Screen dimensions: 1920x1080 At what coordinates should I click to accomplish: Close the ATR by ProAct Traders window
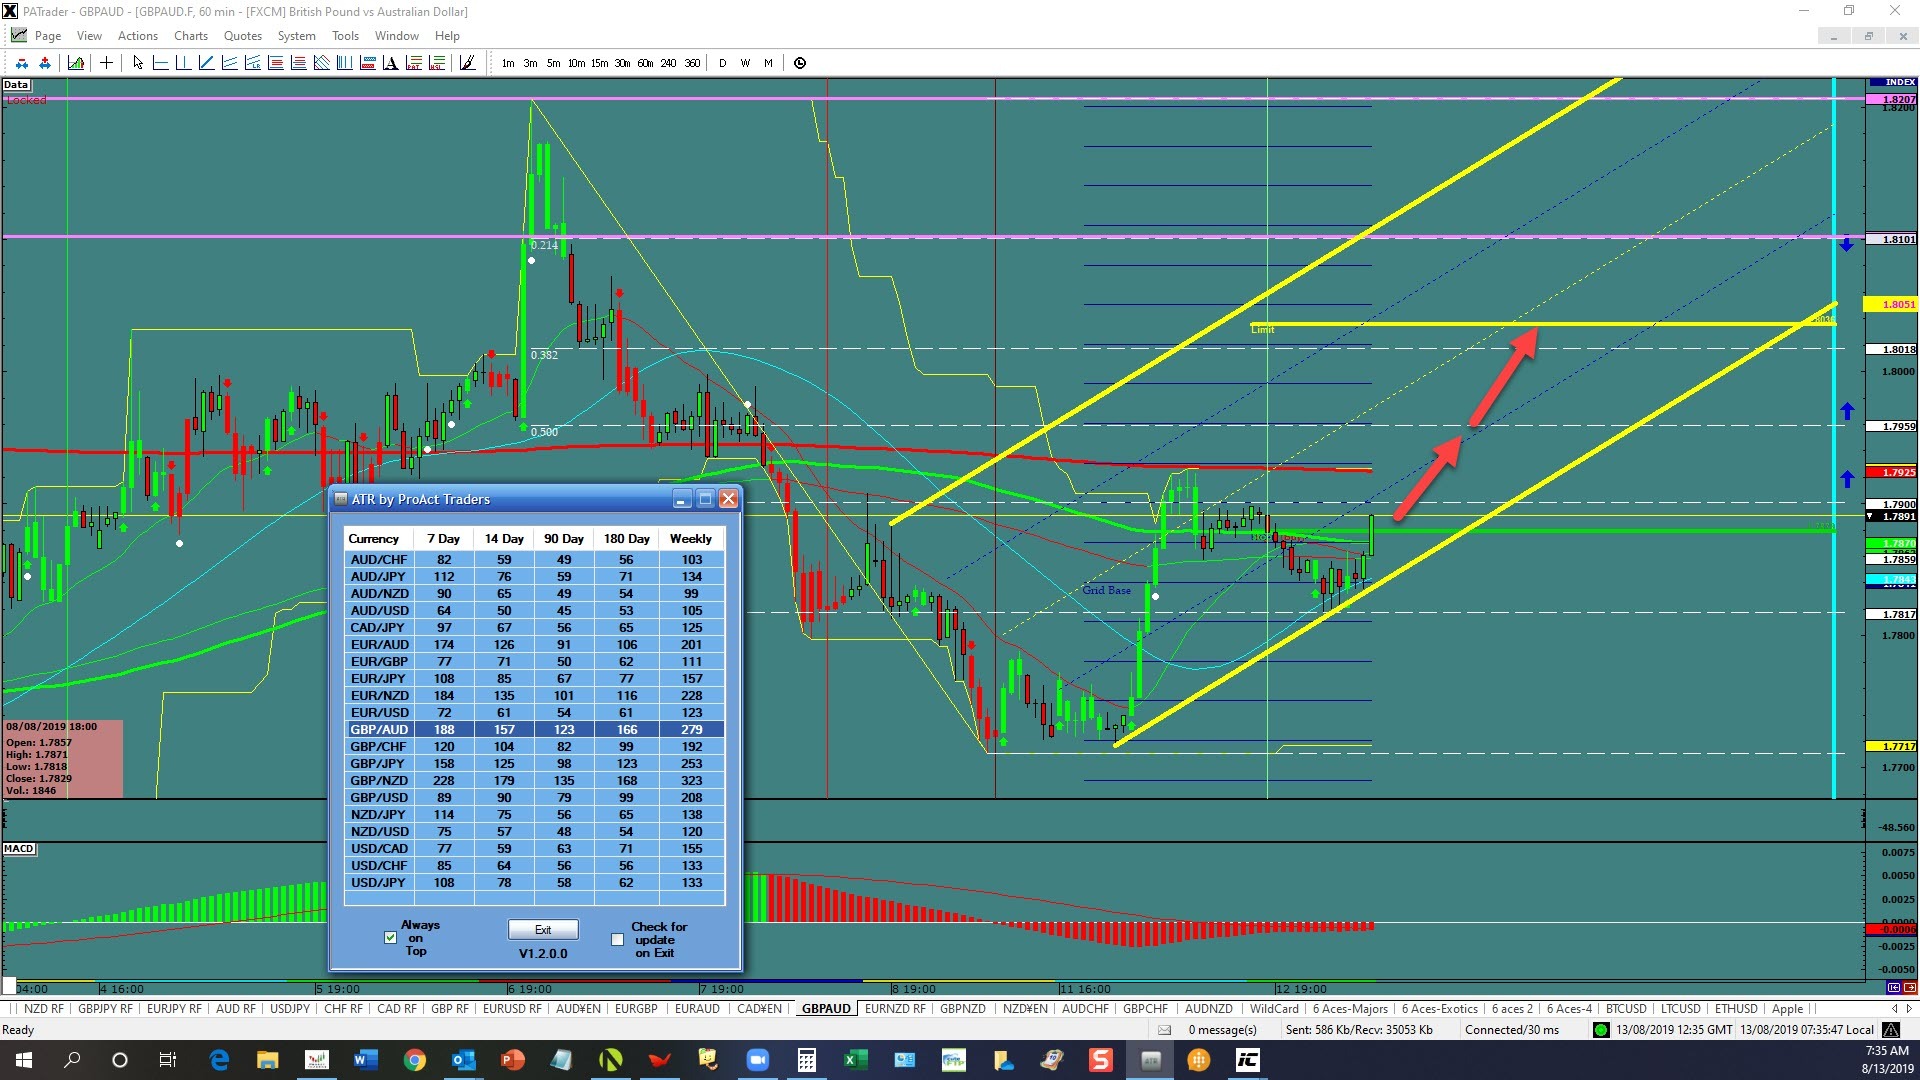(x=728, y=498)
